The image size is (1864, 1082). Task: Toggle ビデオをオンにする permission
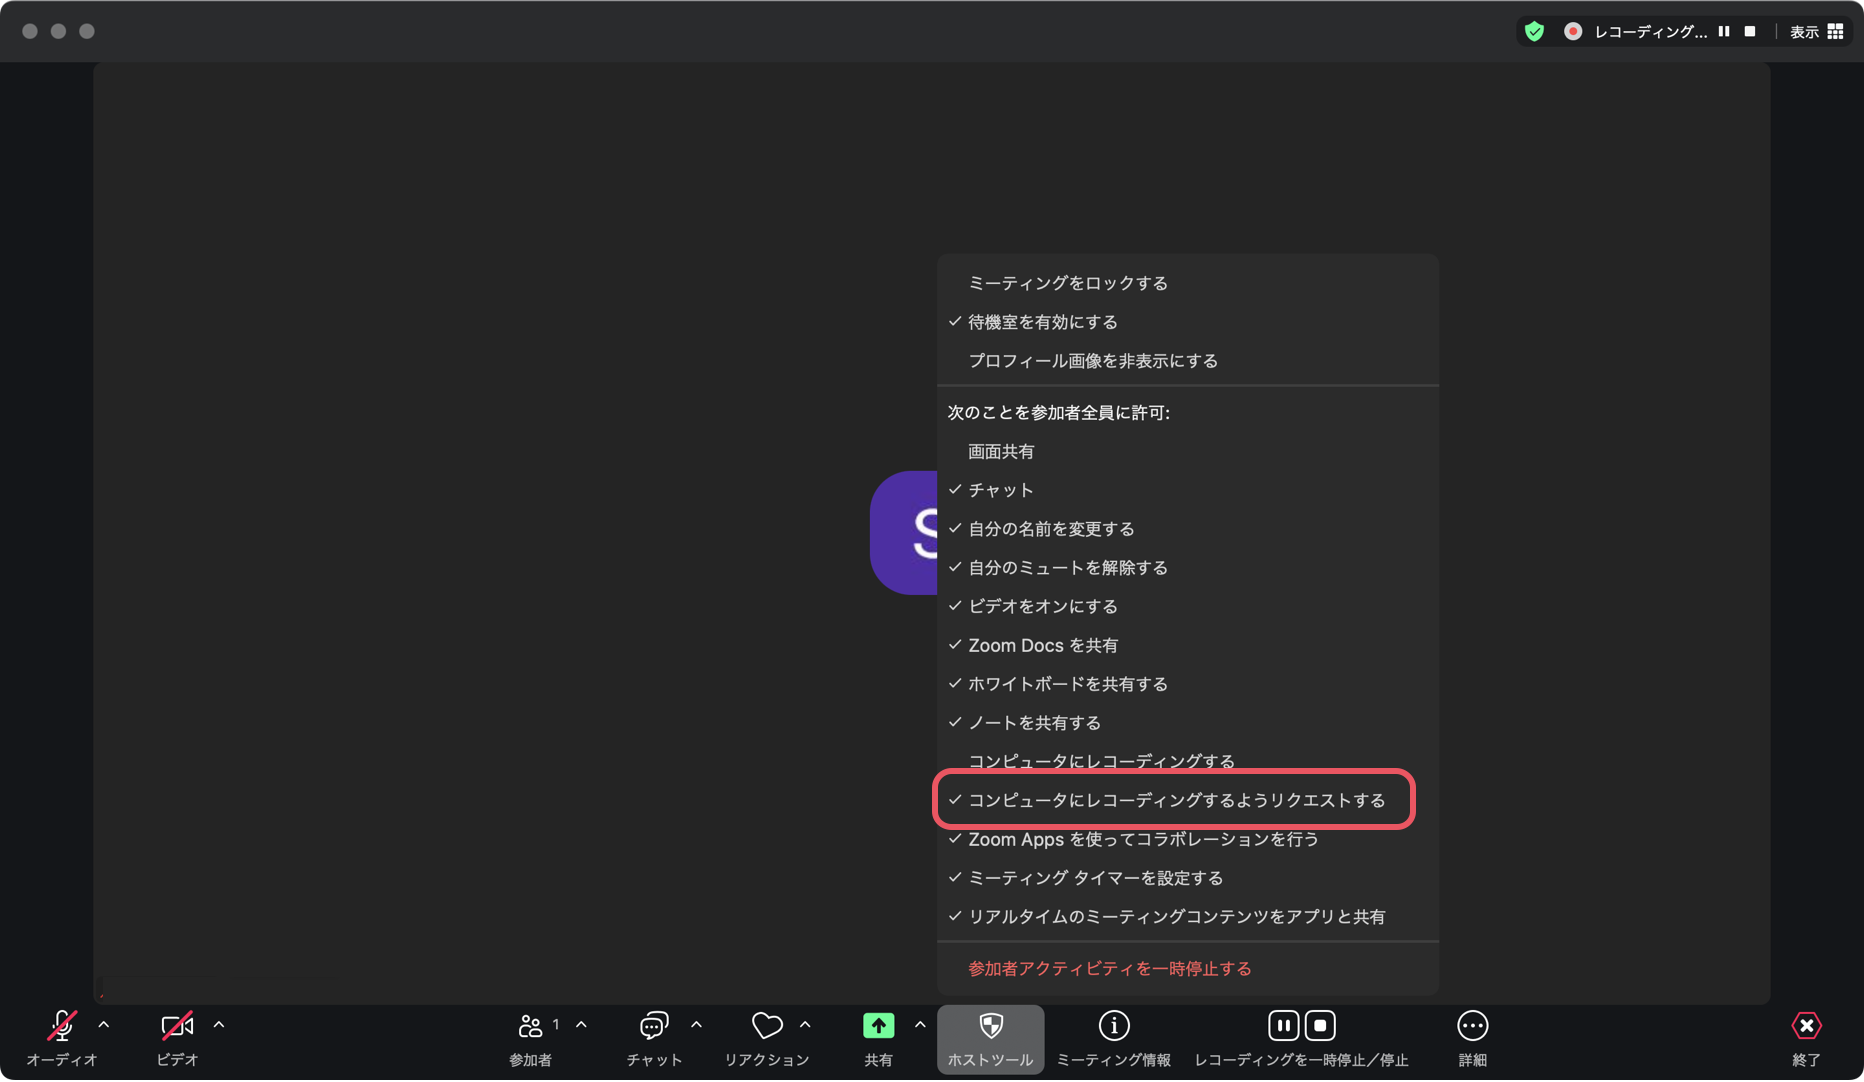[1188, 607]
